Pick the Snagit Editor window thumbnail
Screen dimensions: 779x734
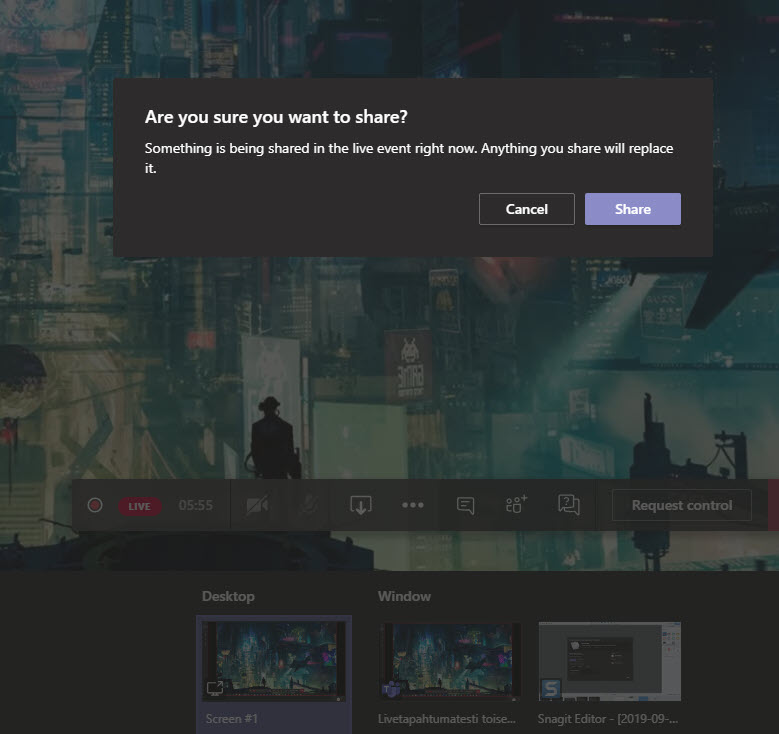point(610,660)
